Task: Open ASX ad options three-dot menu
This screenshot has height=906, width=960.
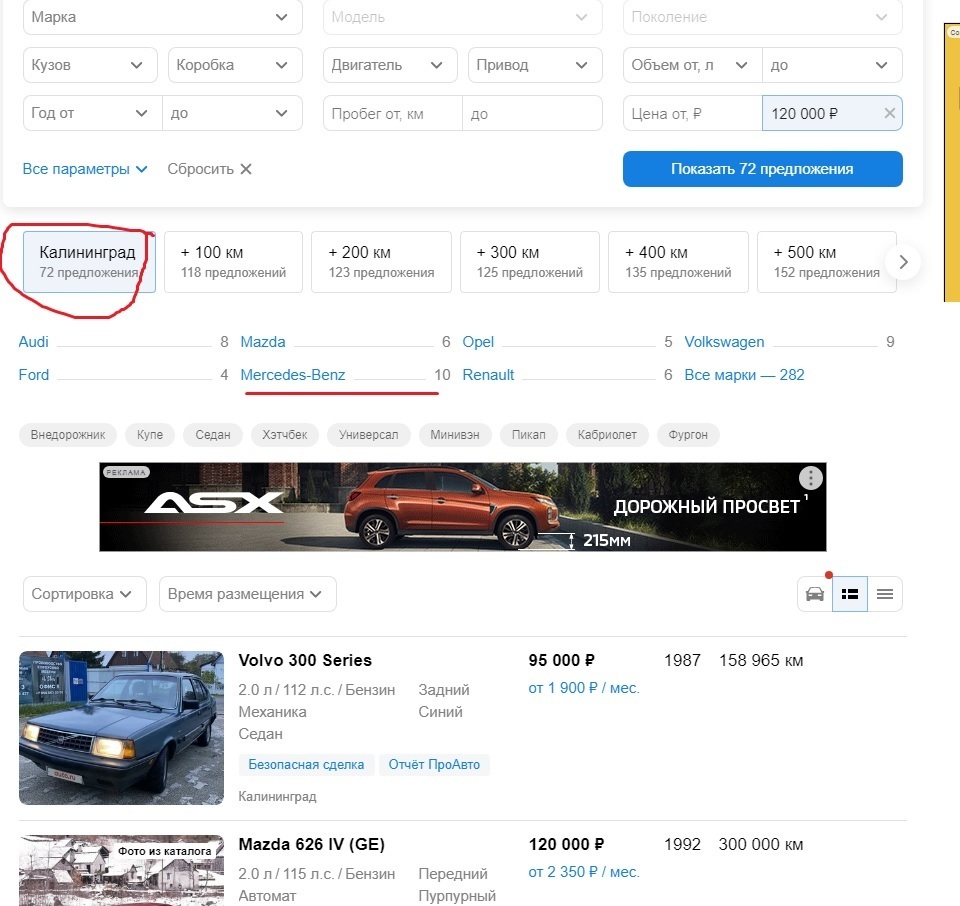Action: [811, 478]
